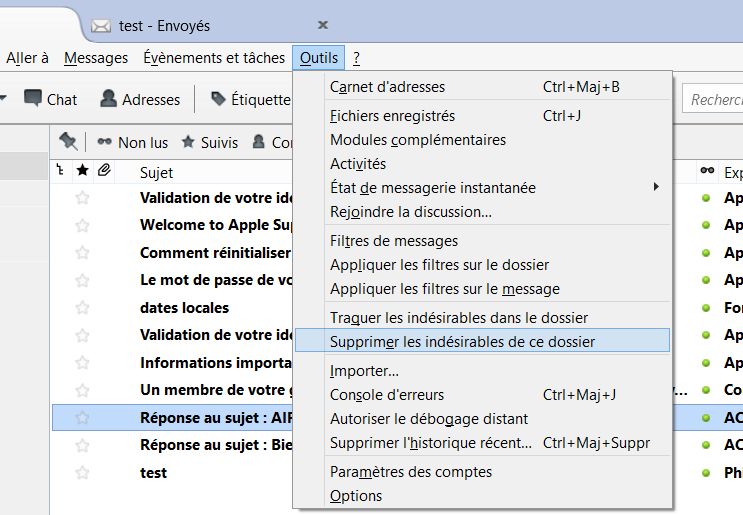Open the dropdown arrow left of Chat
Viewport: 743px width, 515px height.
click(4, 99)
